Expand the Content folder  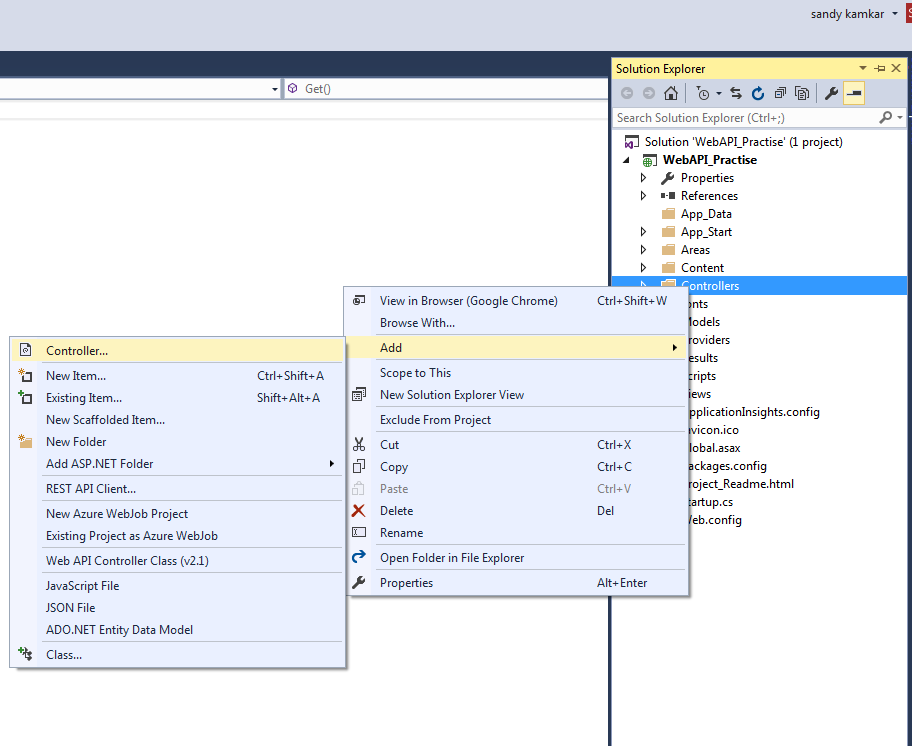tap(643, 267)
